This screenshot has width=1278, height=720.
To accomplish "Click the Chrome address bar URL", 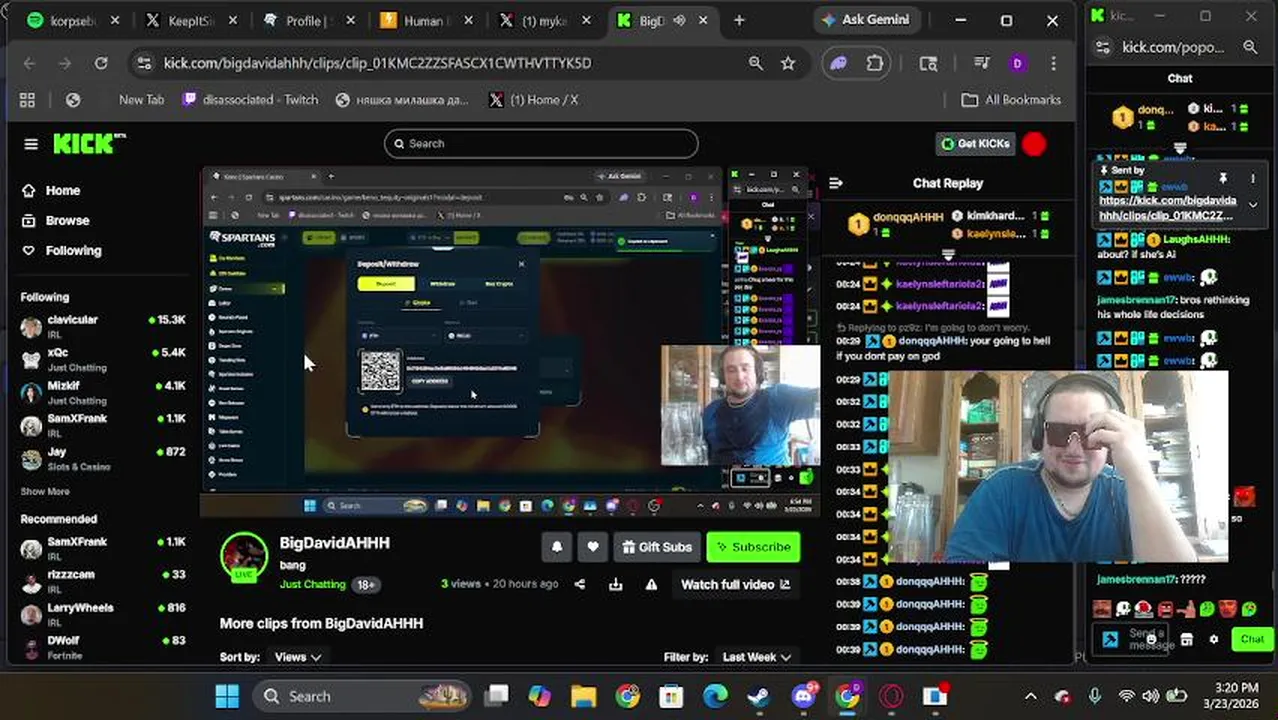I will click(377, 63).
